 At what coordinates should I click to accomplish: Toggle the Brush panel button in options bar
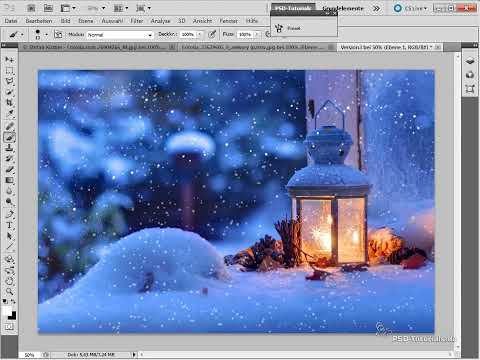[58, 34]
